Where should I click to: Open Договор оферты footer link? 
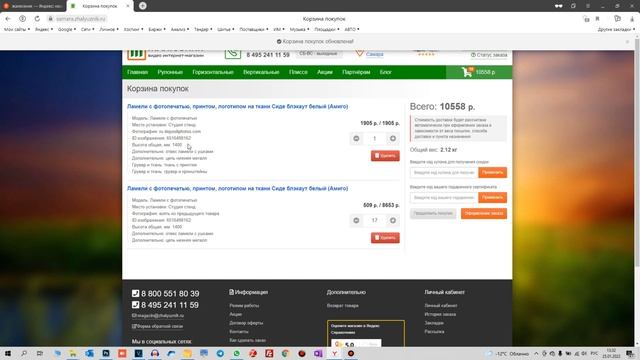pos(246,323)
